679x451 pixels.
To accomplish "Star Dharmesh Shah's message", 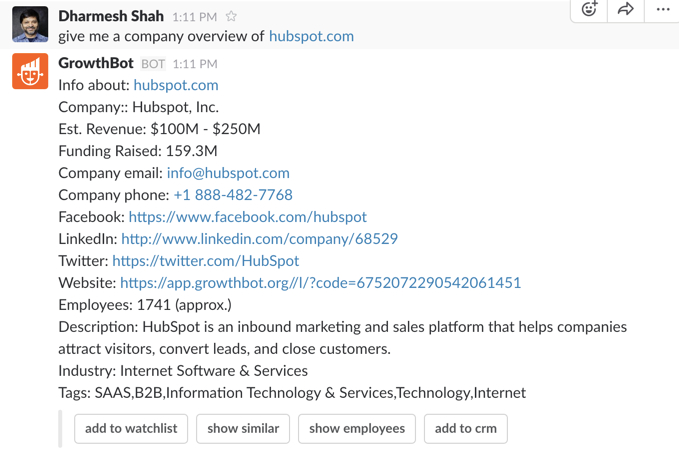I will point(231,16).
